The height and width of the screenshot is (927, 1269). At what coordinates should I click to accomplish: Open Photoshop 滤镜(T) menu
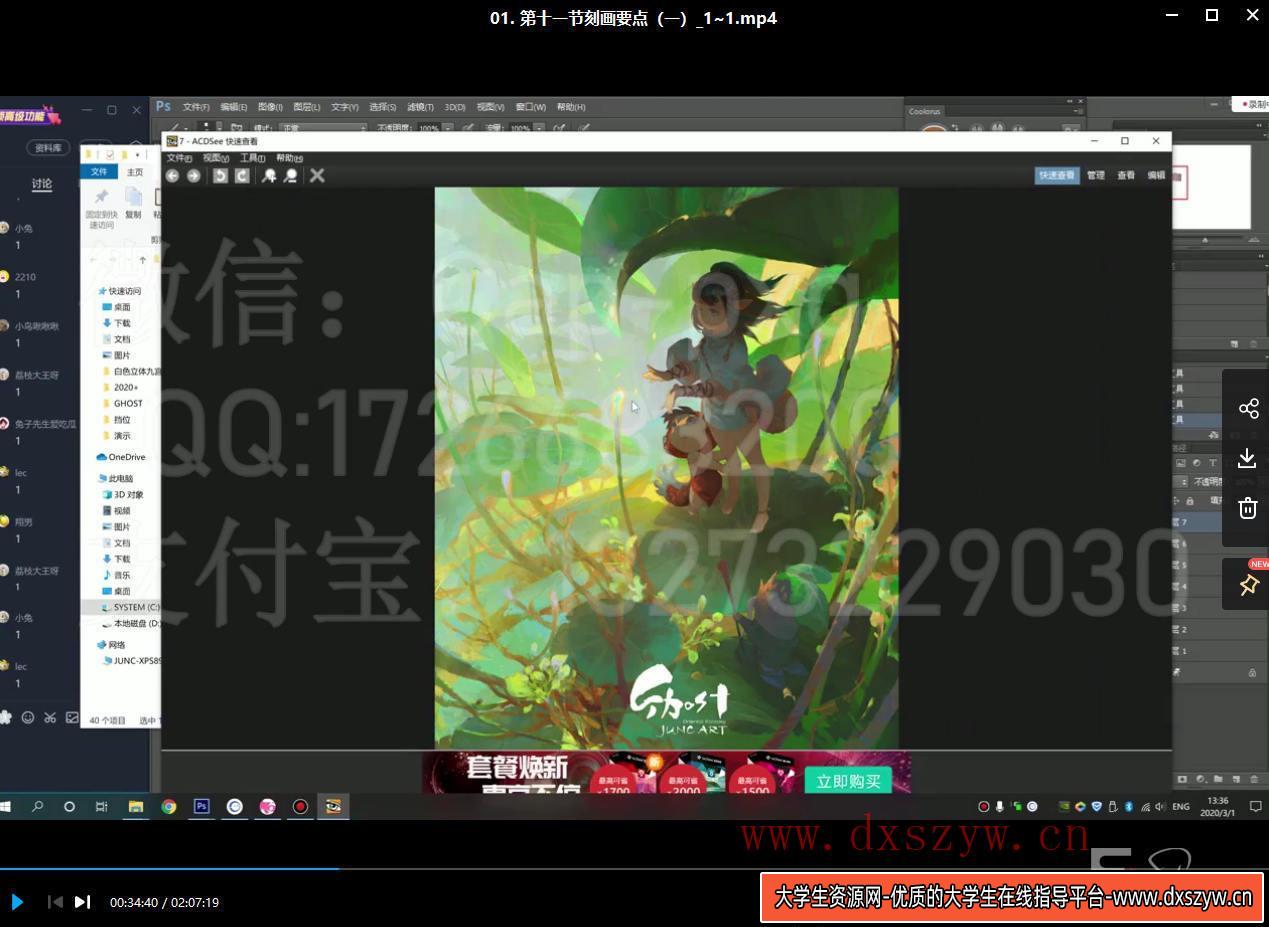click(420, 107)
